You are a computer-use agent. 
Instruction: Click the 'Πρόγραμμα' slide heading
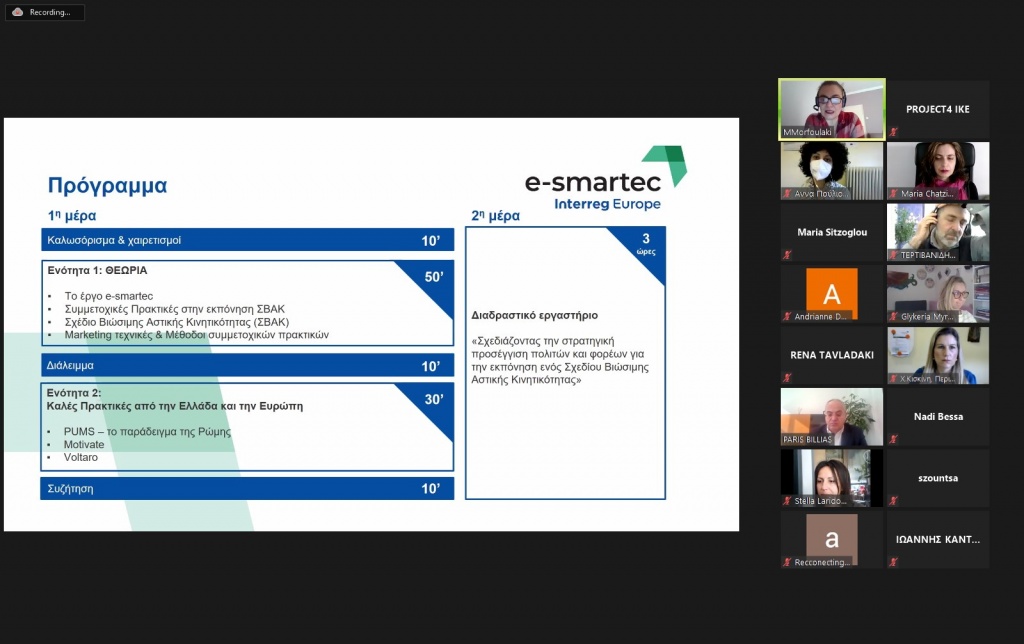(x=107, y=186)
